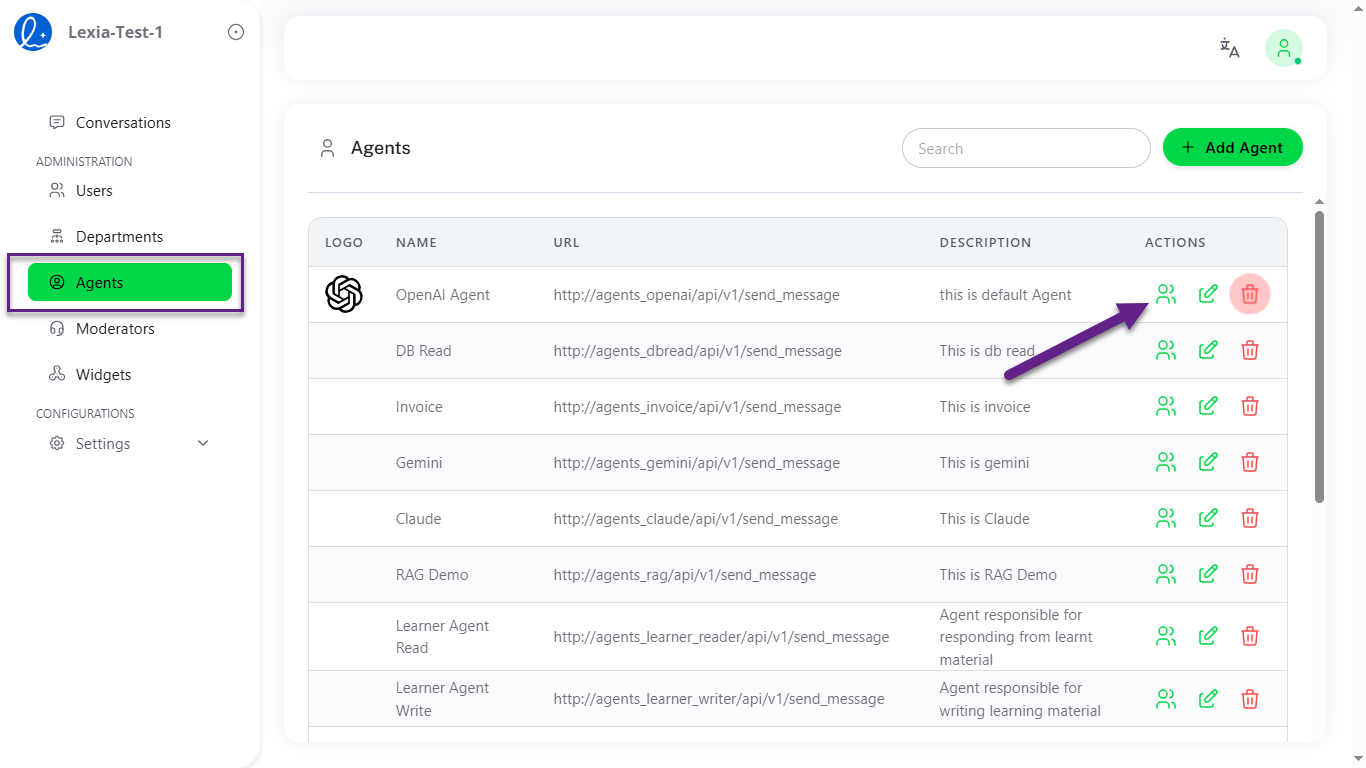The image size is (1366, 768).
Task: Delete the Gemini agent
Action: point(1249,462)
